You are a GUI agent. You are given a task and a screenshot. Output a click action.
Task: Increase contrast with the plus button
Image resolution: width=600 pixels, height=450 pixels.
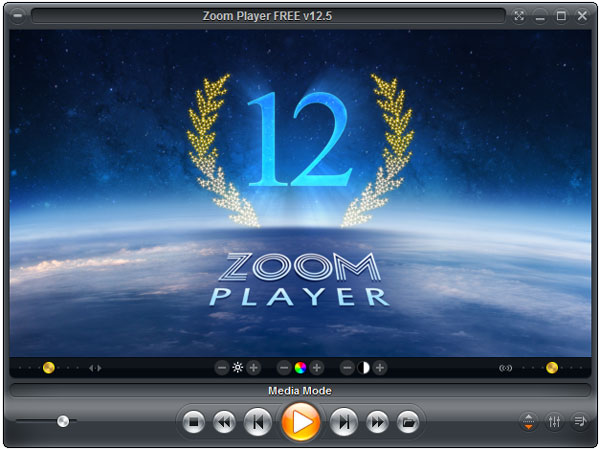[x=380, y=368]
